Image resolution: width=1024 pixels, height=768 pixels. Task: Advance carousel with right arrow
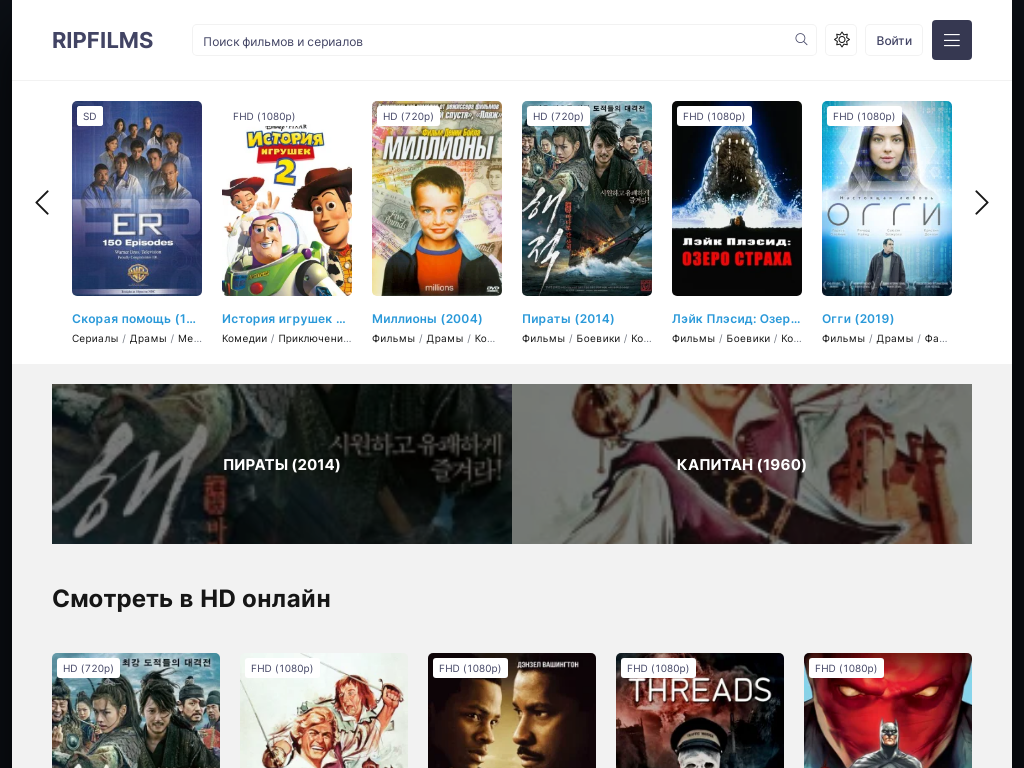coord(982,202)
